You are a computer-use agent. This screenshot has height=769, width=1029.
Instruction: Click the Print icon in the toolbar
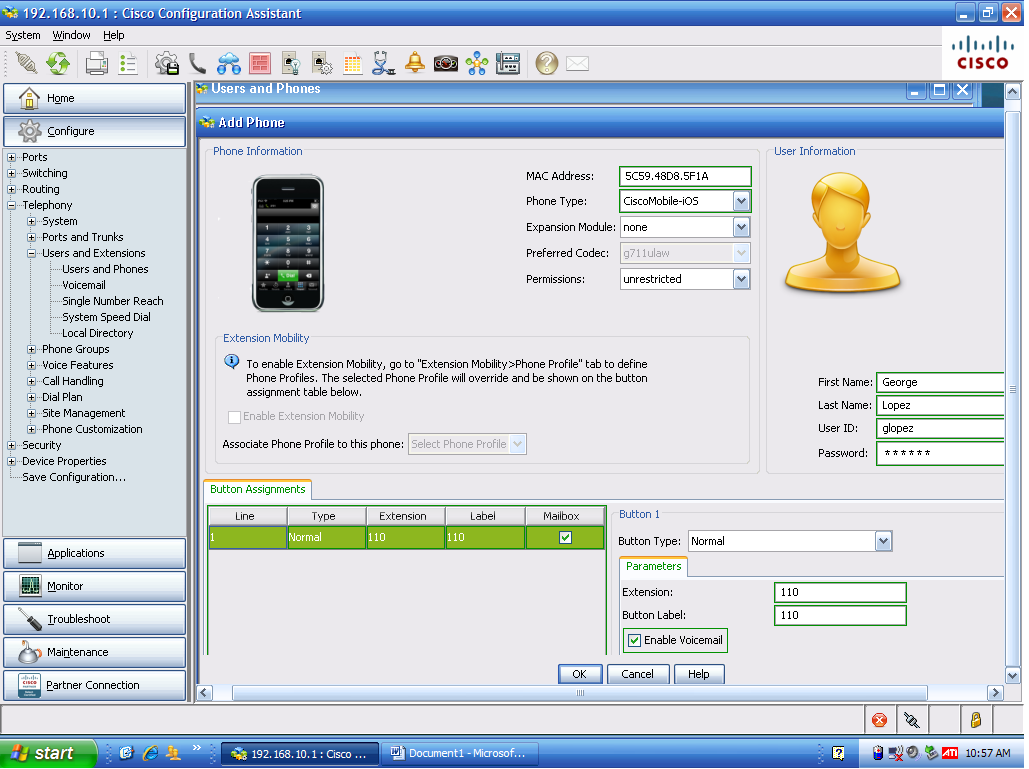click(x=96, y=64)
